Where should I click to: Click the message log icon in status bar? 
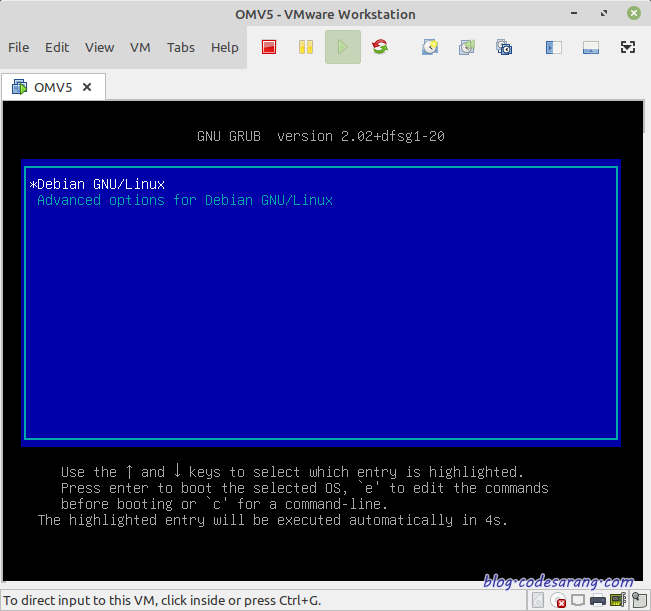pyautogui.click(x=639, y=600)
